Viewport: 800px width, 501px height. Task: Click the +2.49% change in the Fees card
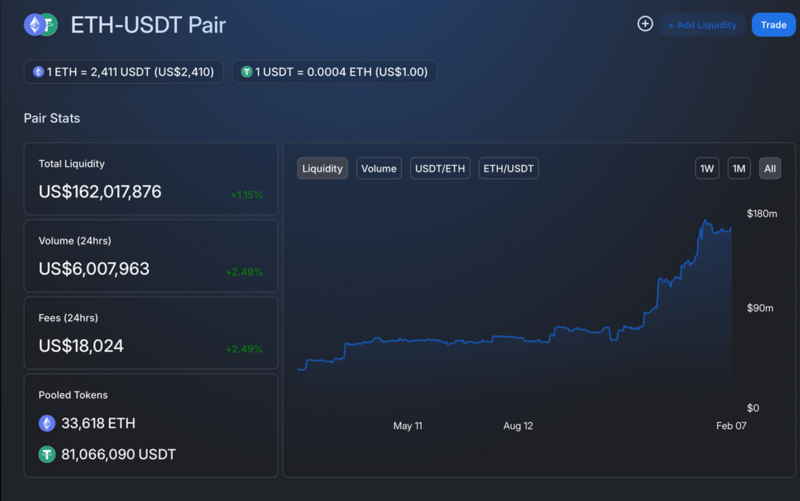tap(244, 349)
